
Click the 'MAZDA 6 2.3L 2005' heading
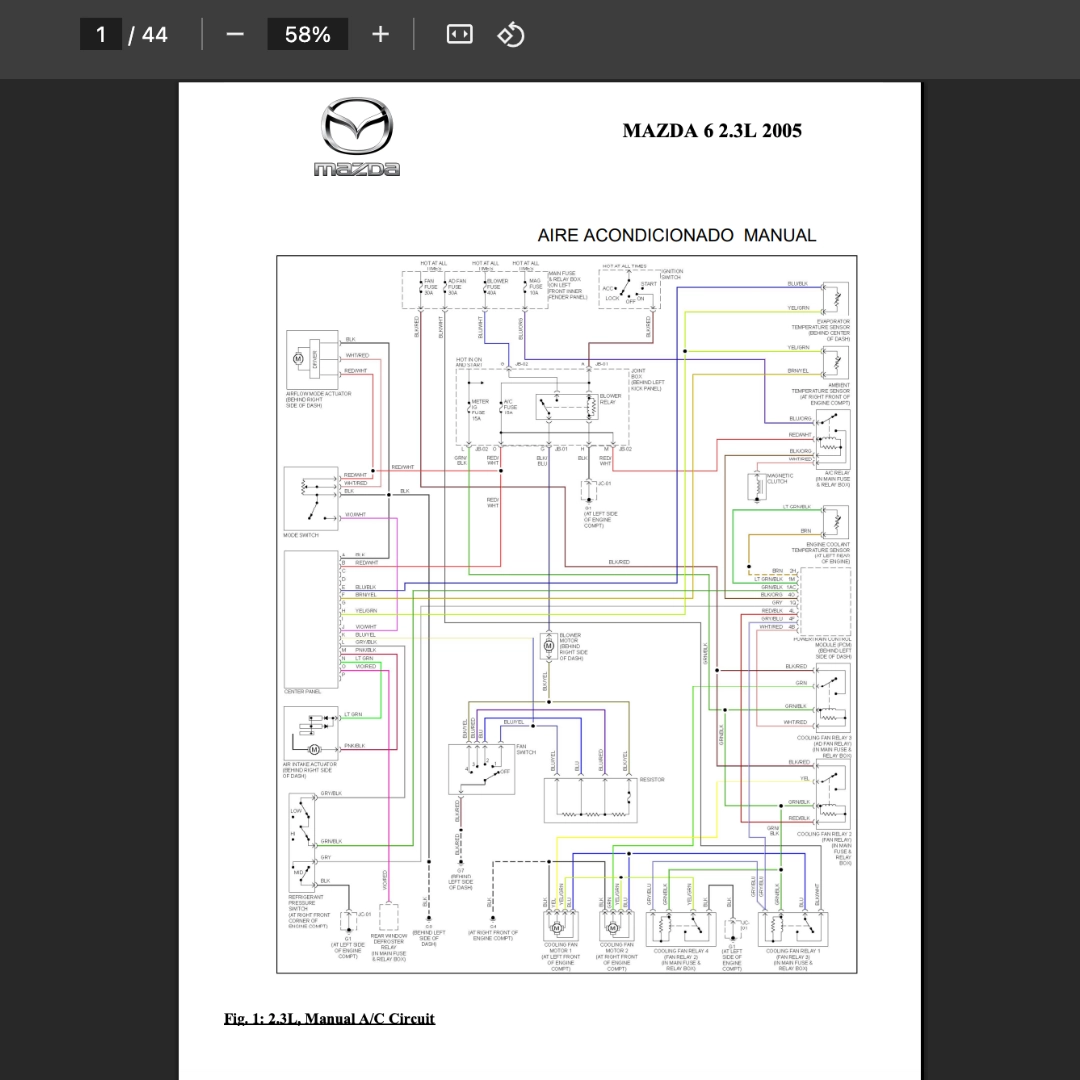(712, 130)
